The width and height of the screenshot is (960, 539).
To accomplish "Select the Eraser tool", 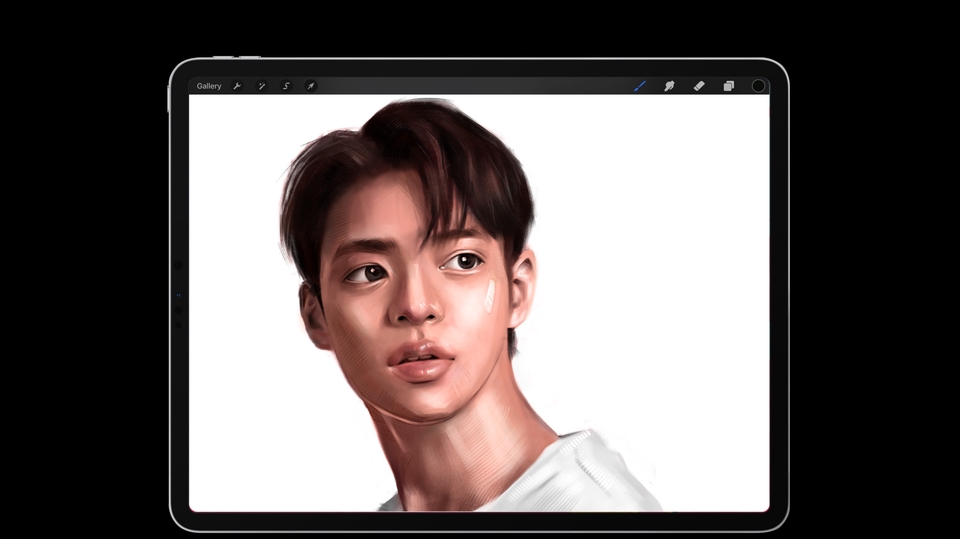I will (699, 86).
